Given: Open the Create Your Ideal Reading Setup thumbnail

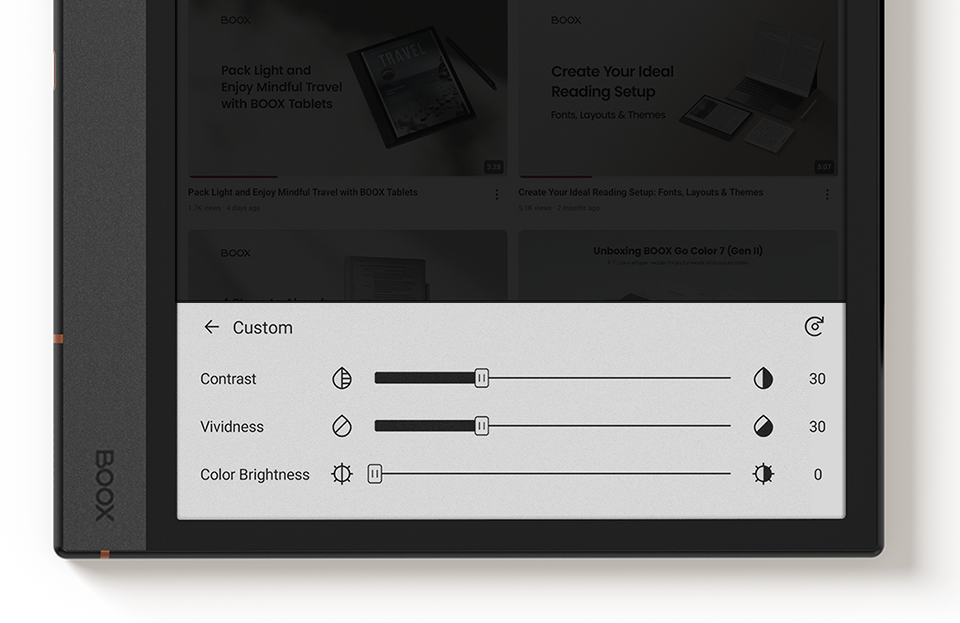Looking at the screenshot, I should [x=677, y=90].
